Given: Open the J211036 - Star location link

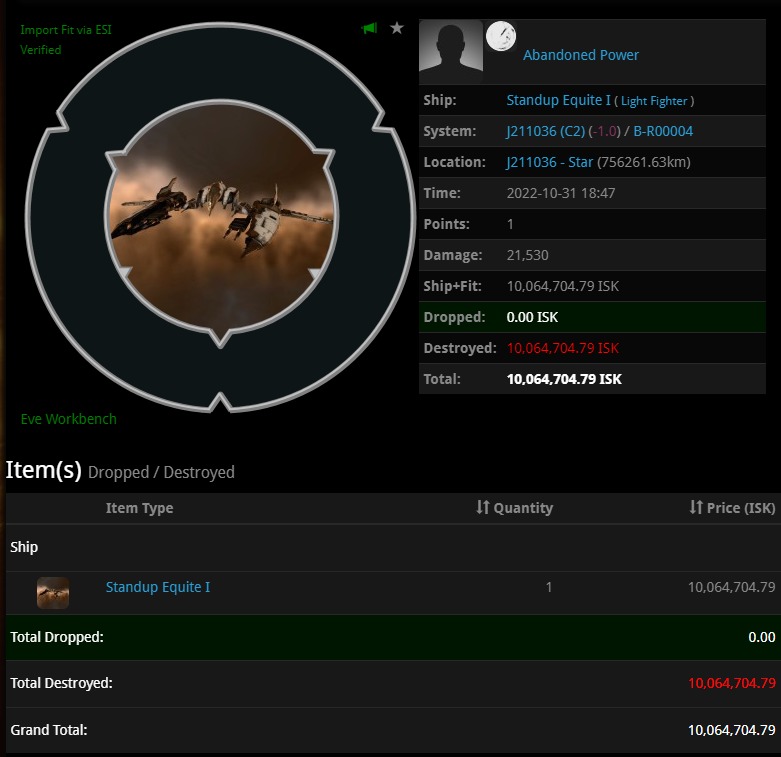Looking at the screenshot, I should tap(549, 162).
